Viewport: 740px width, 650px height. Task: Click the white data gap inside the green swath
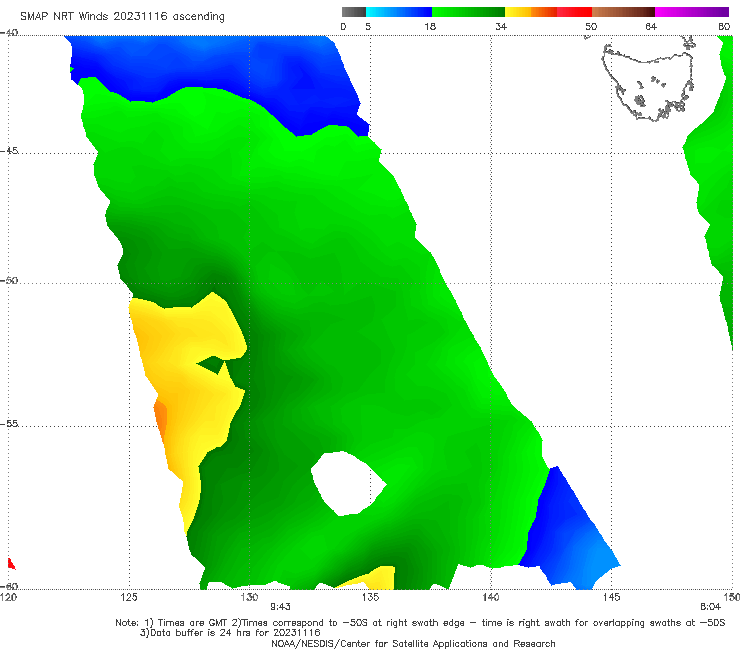(x=348, y=483)
